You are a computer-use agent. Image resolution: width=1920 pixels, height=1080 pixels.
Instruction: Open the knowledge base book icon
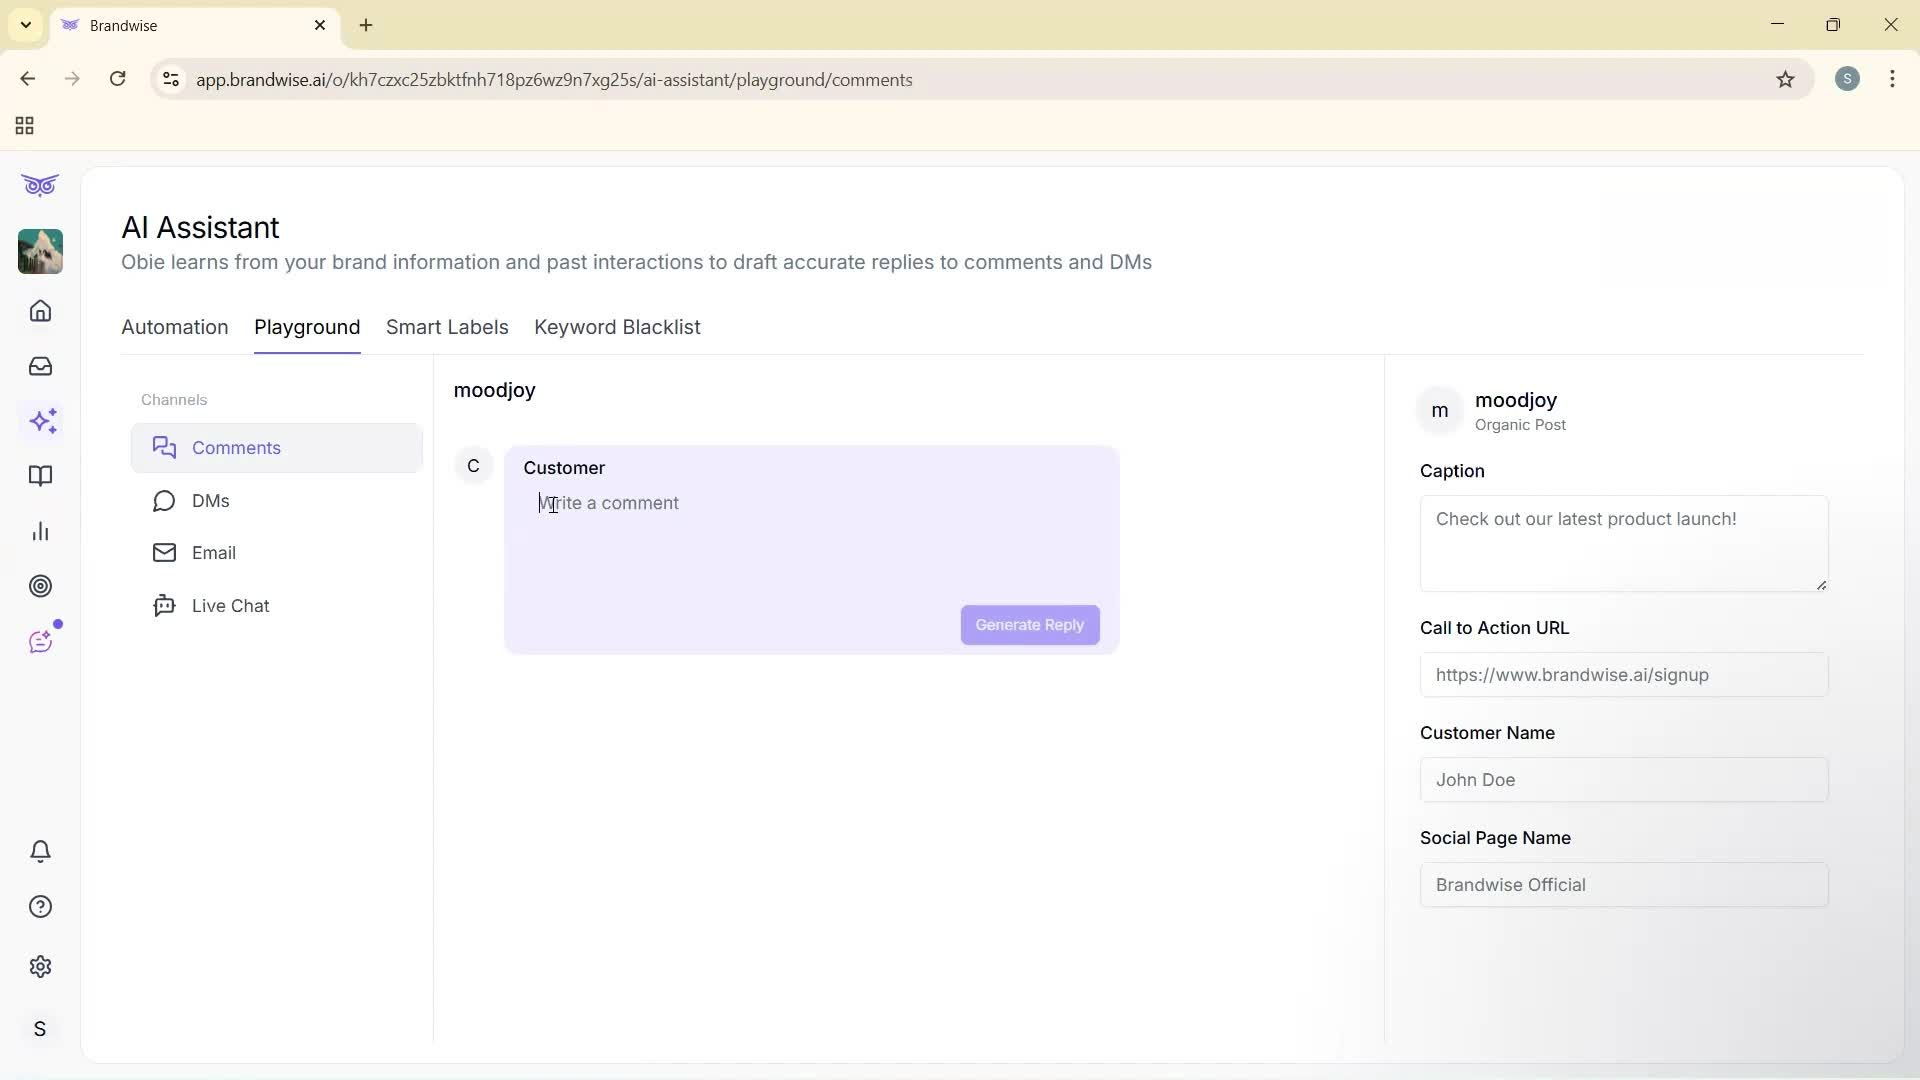[x=40, y=477]
